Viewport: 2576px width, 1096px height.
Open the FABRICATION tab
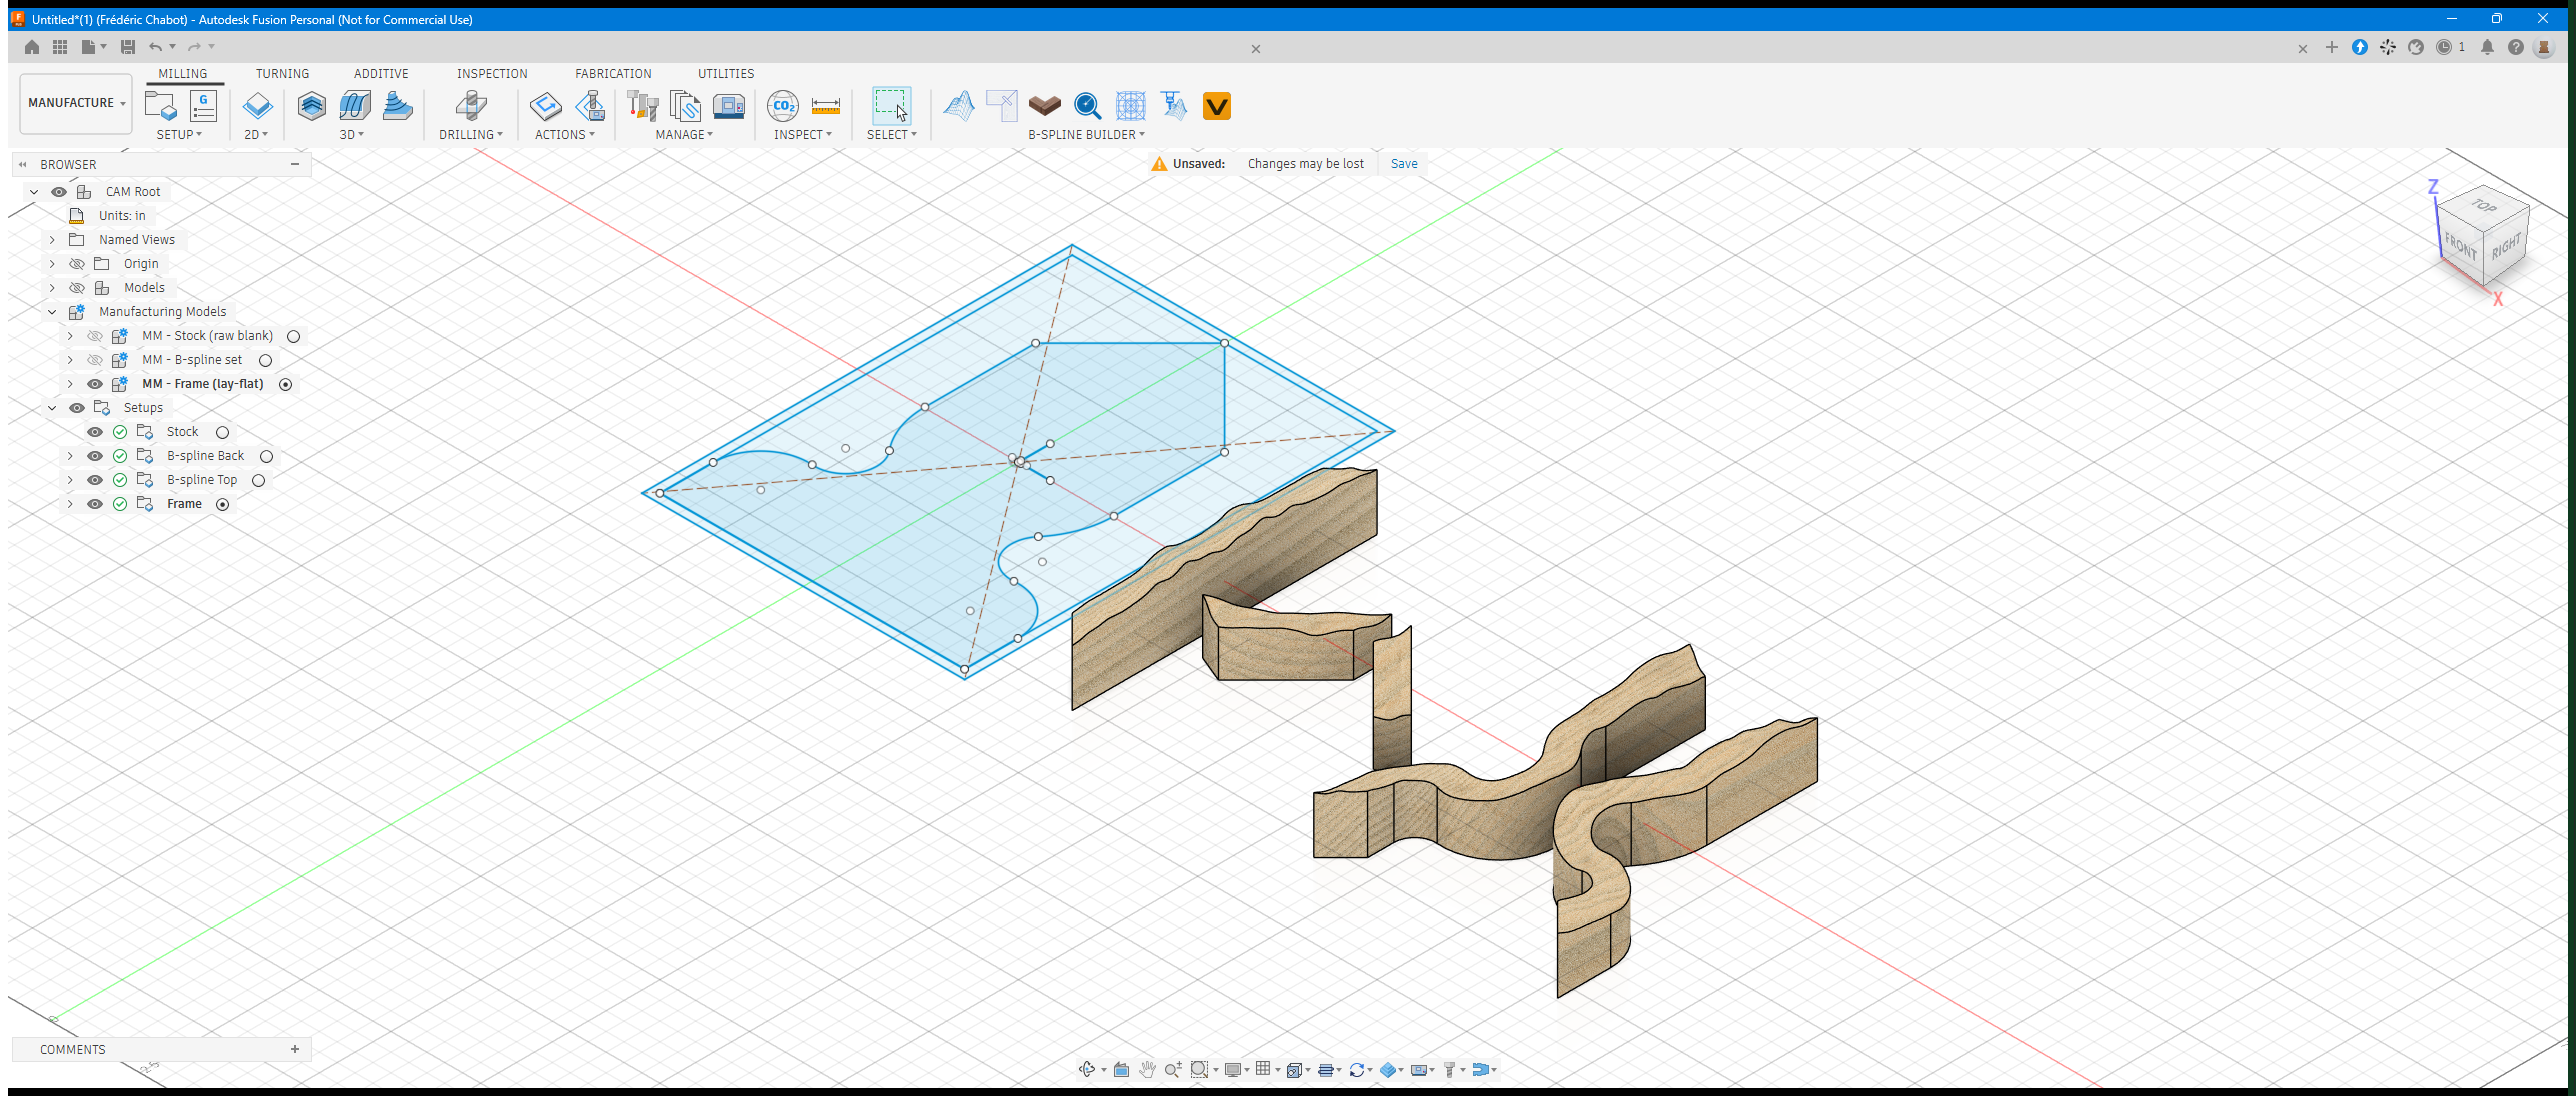point(613,74)
